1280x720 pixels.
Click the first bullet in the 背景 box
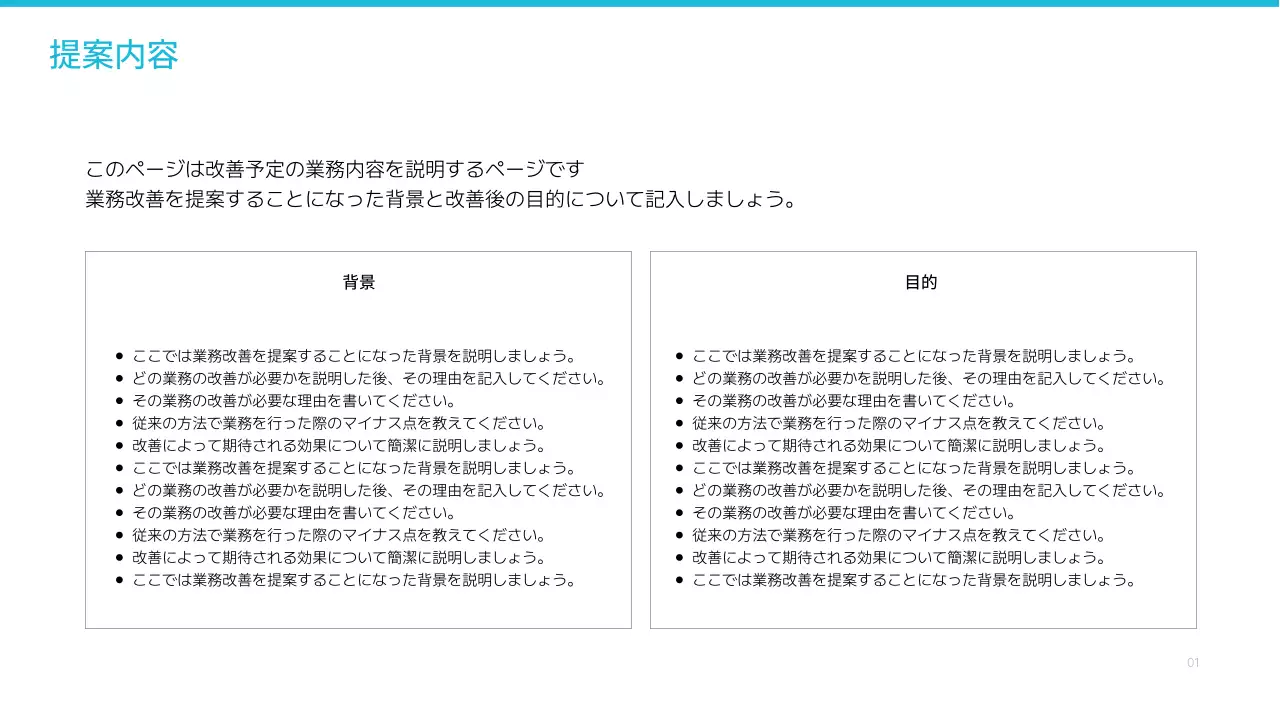pyautogui.click(x=353, y=355)
